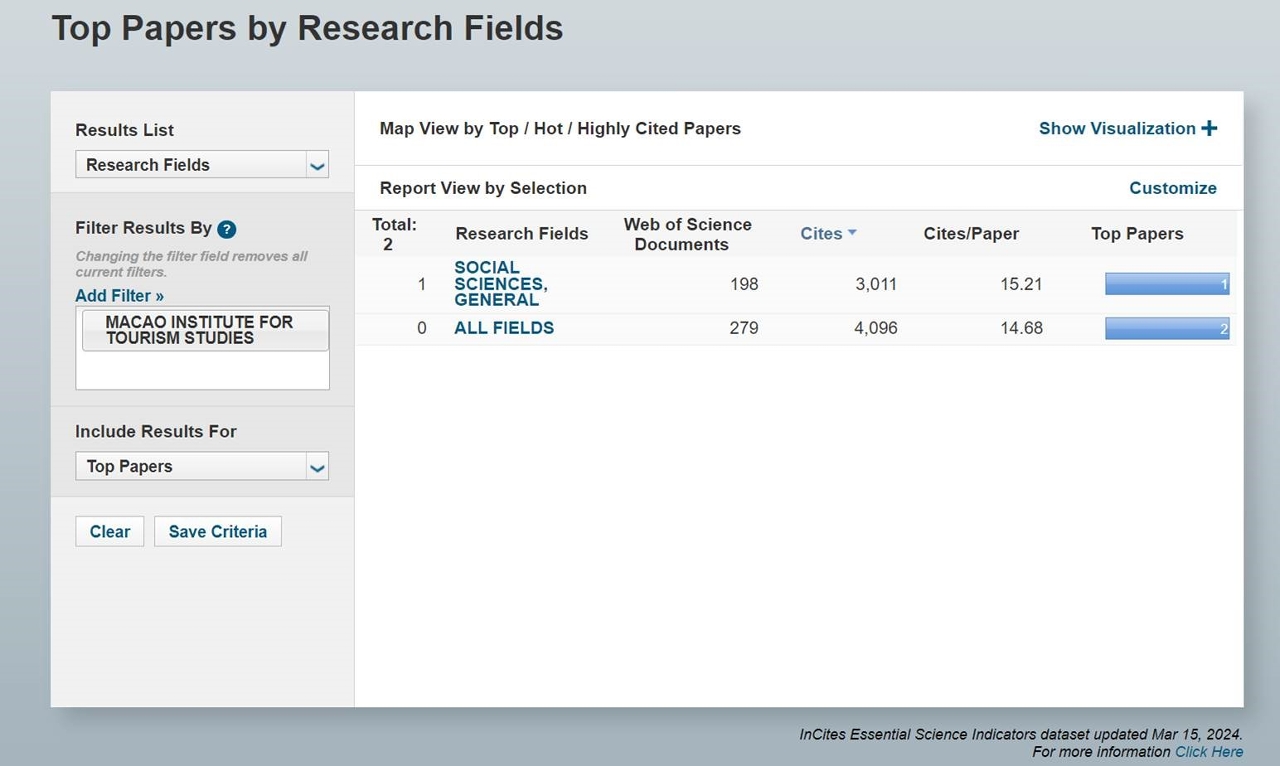Click the plus icon beside Show Visualization
This screenshot has height=766, width=1280.
tap(1209, 128)
